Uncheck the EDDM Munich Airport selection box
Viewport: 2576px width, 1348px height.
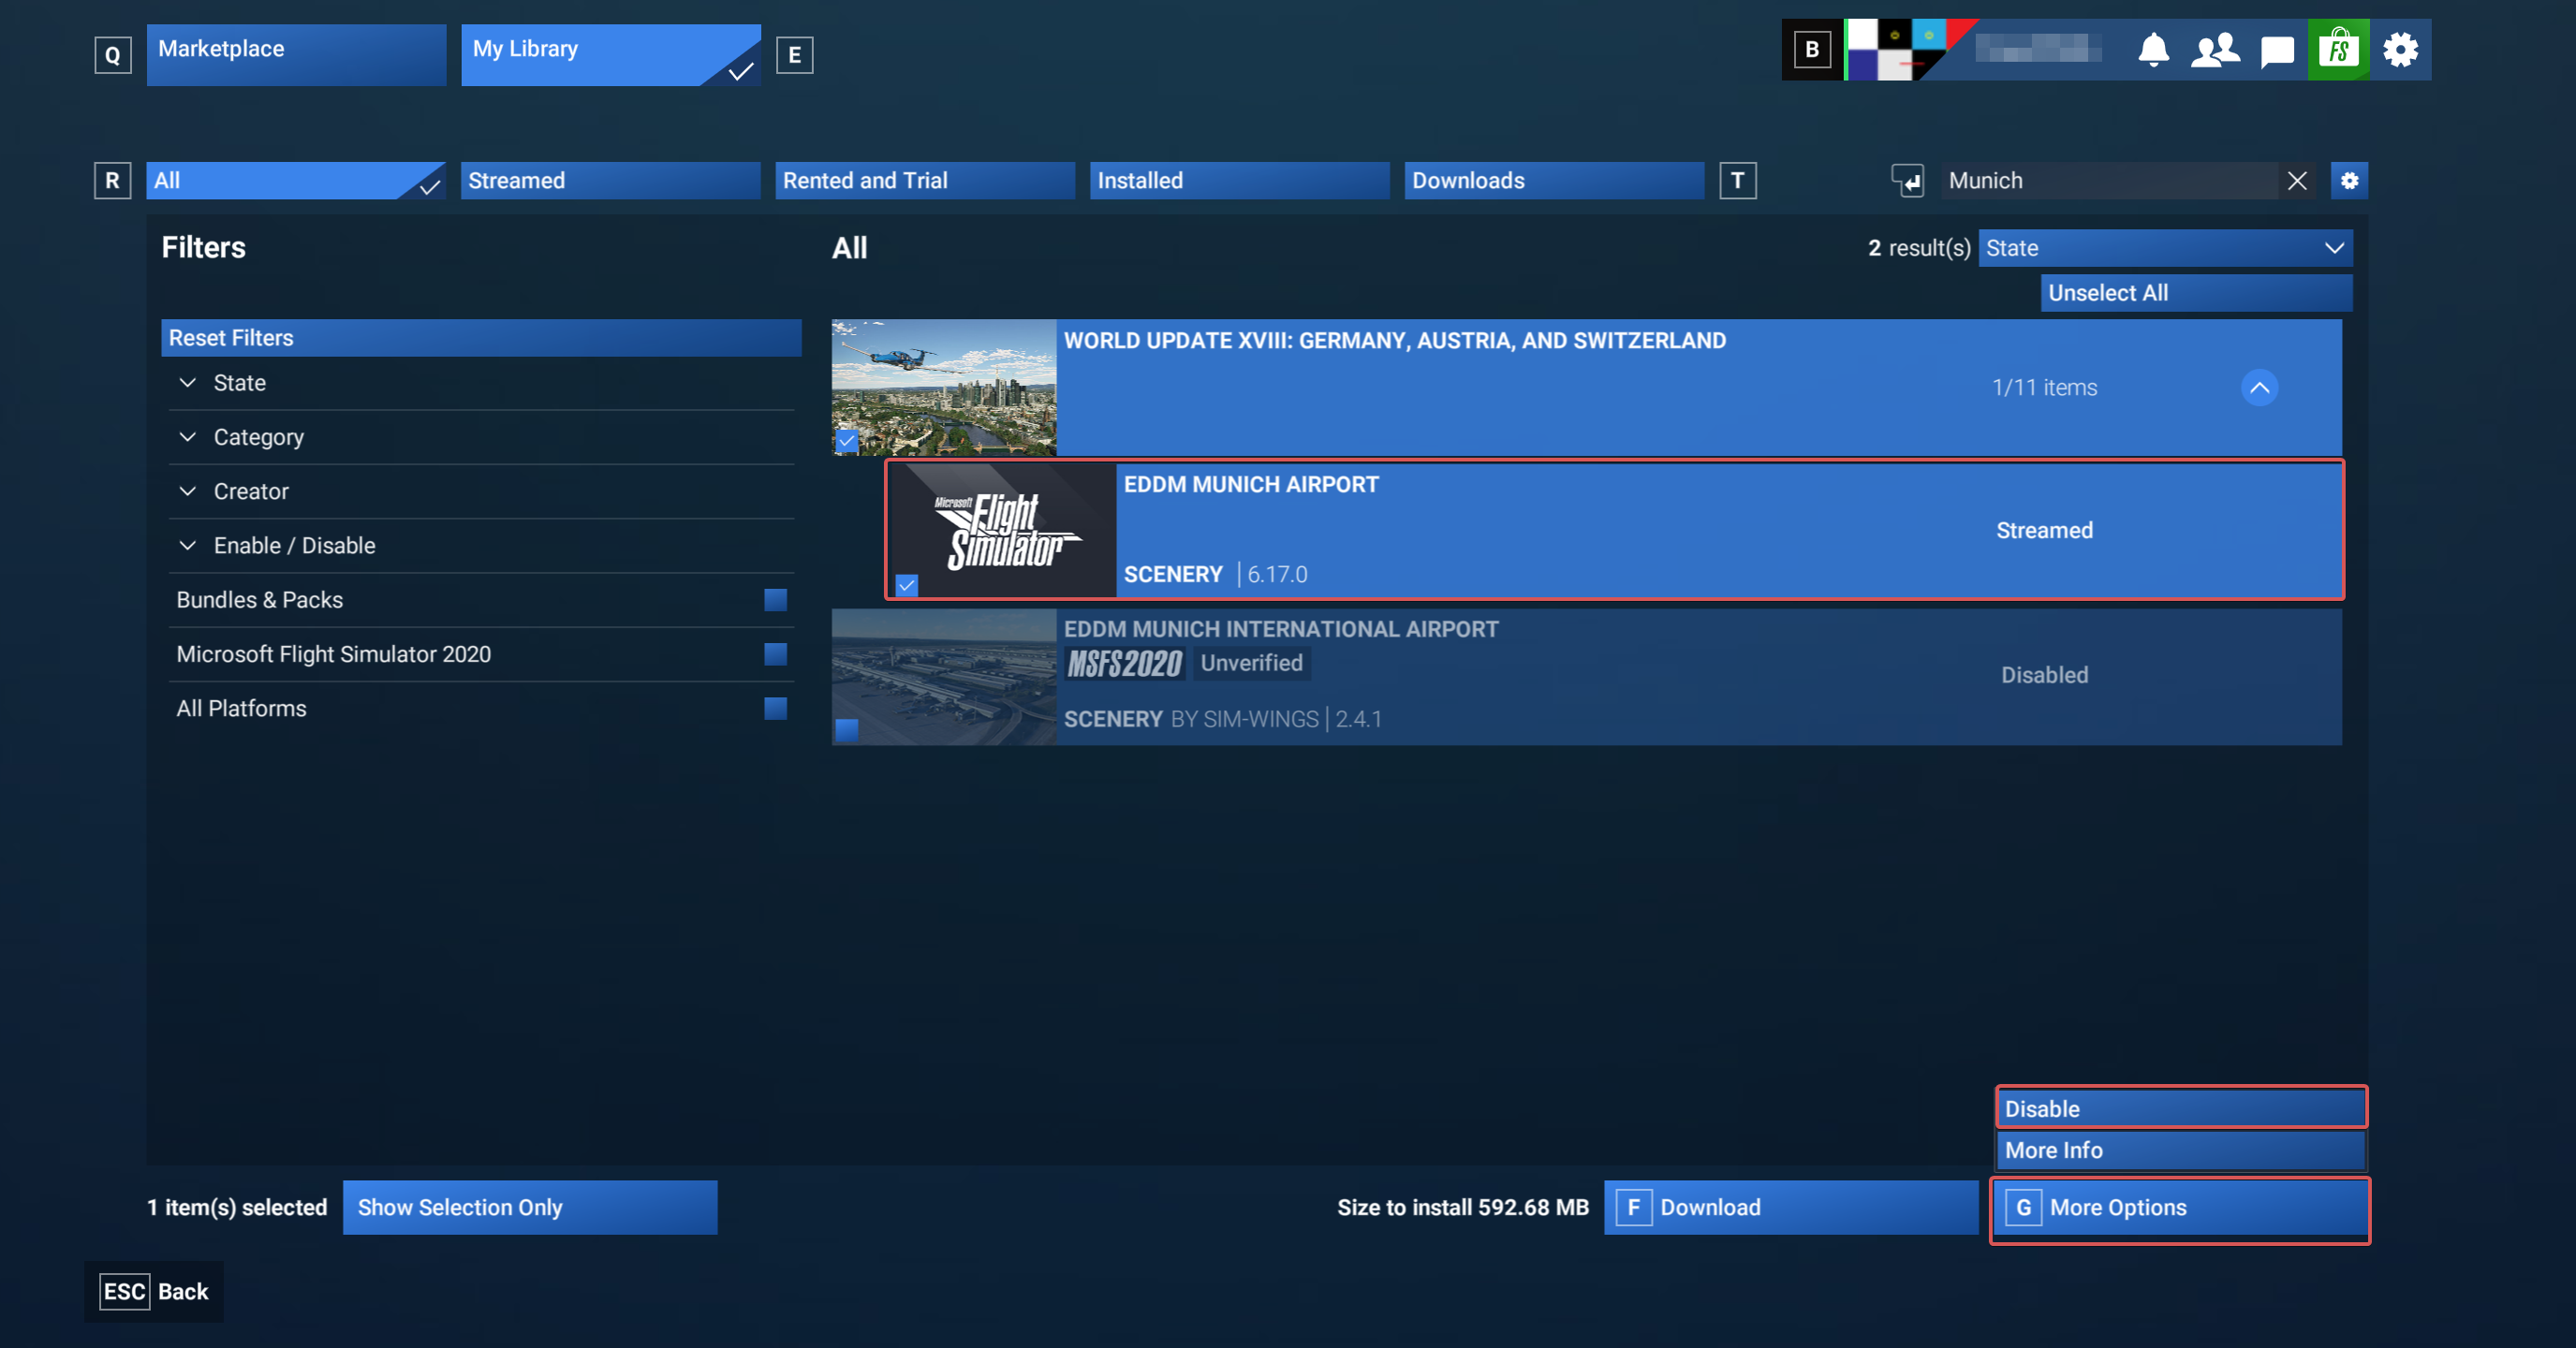coord(906,585)
